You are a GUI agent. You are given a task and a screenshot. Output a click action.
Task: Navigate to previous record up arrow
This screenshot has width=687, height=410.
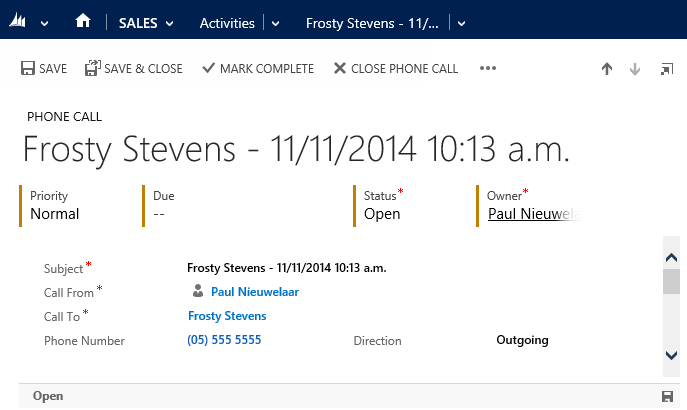pos(606,69)
